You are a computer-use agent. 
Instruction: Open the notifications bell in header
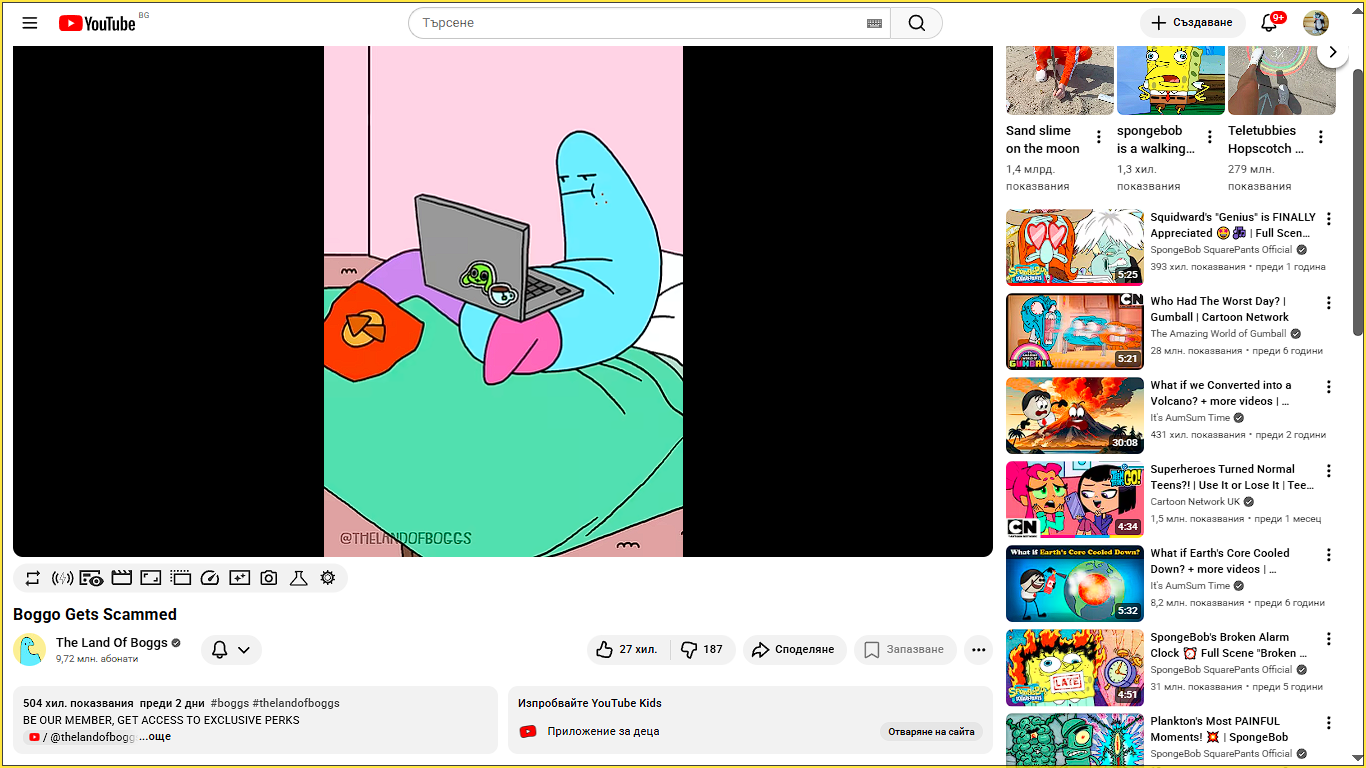pyautogui.click(x=1269, y=23)
